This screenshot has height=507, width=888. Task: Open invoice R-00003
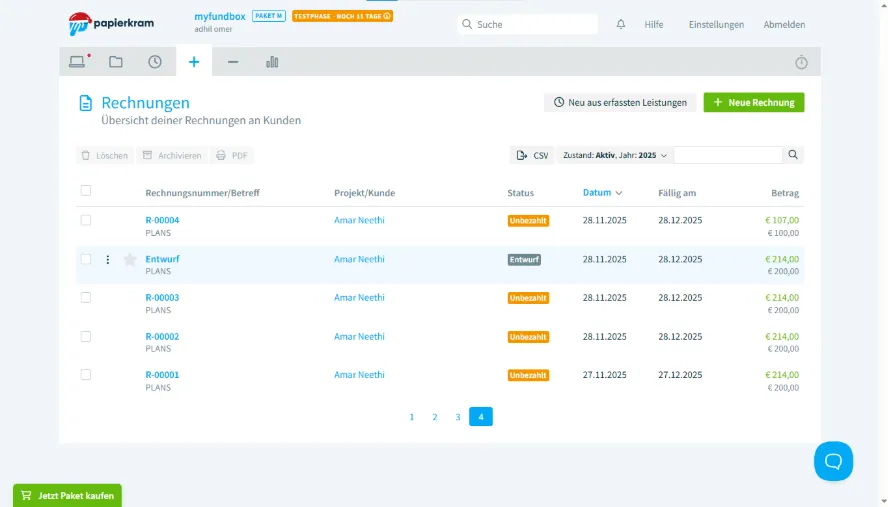click(162, 297)
